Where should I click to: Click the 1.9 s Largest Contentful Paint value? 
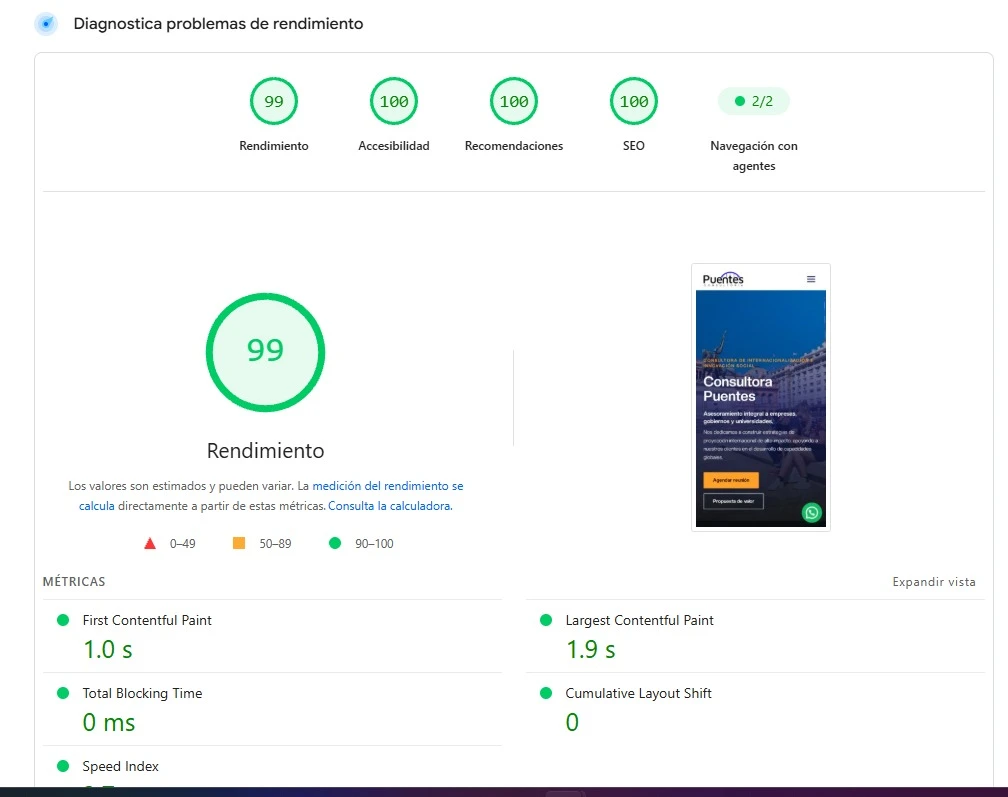click(x=591, y=650)
